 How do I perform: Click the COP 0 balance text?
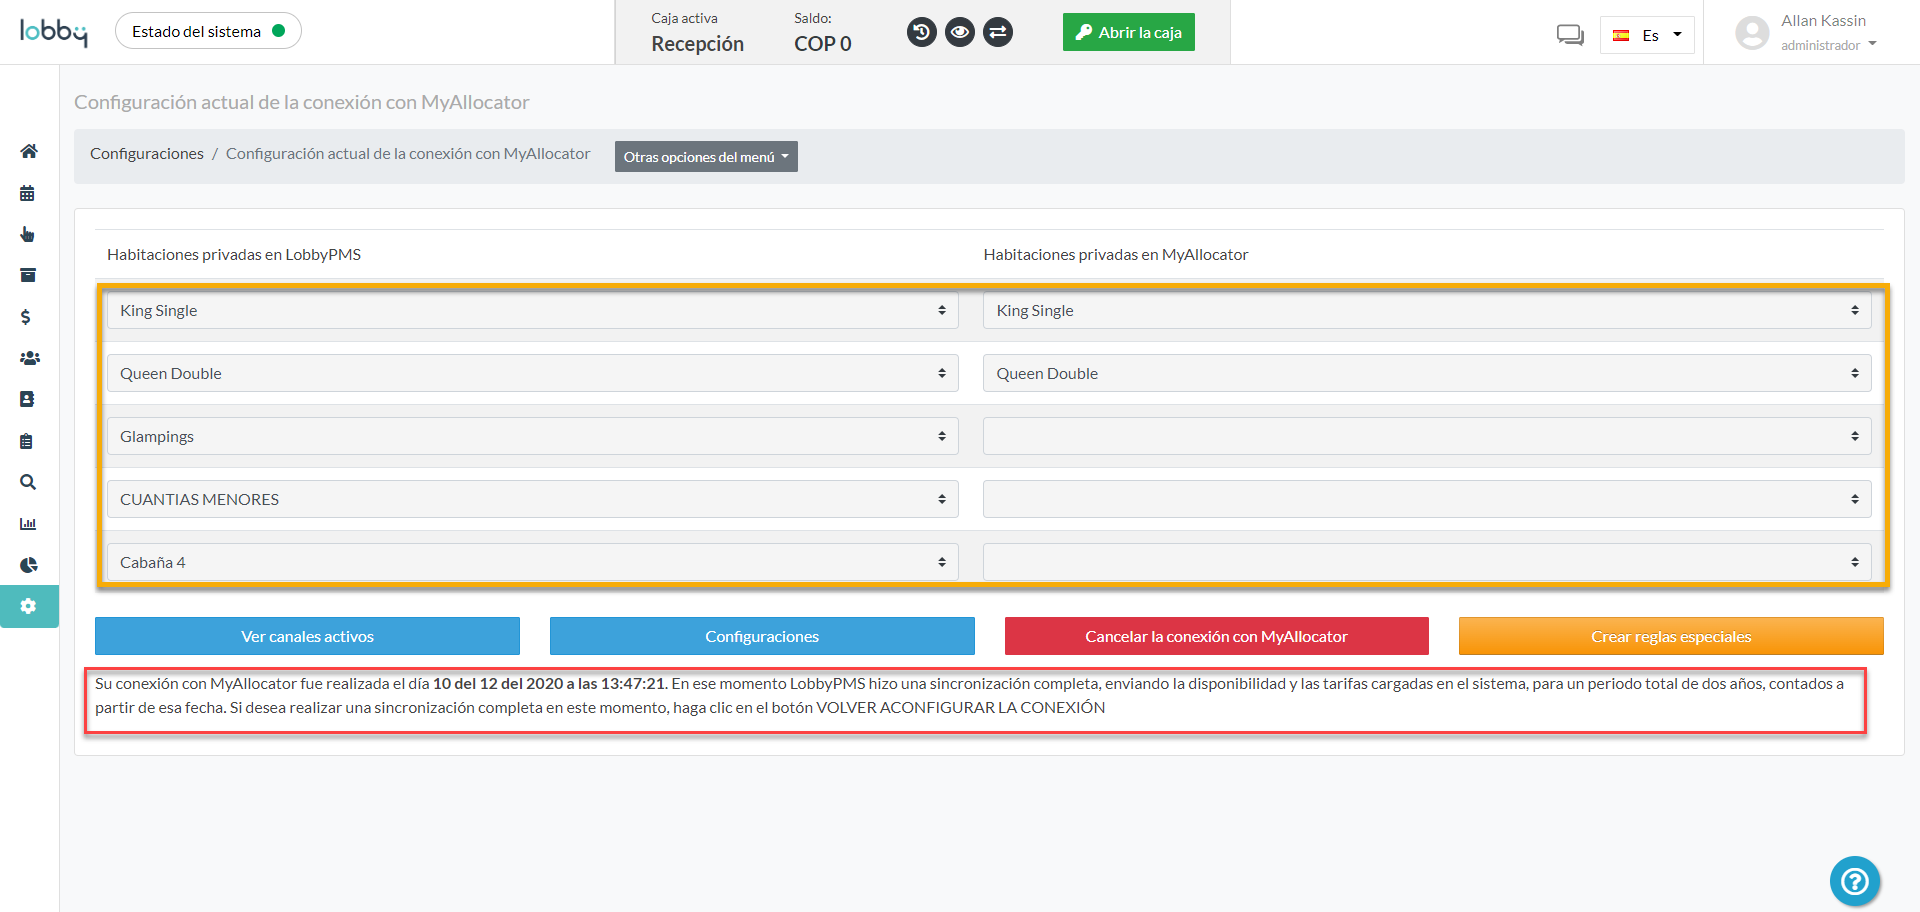[x=823, y=44]
